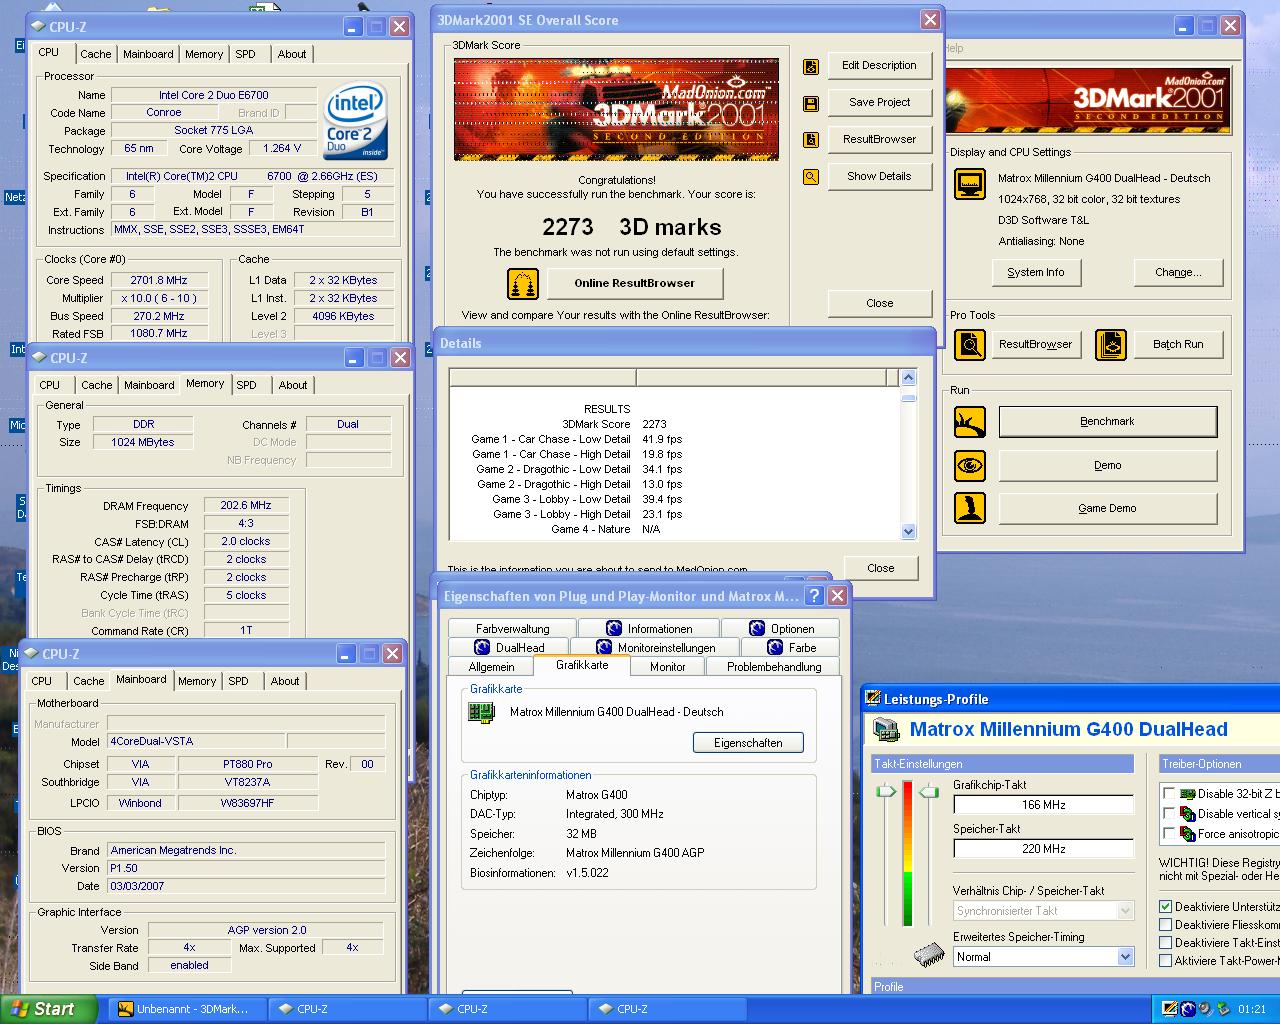Click the magnifier icon beside Show Details
The height and width of the screenshot is (1024, 1280).
(811, 177)
